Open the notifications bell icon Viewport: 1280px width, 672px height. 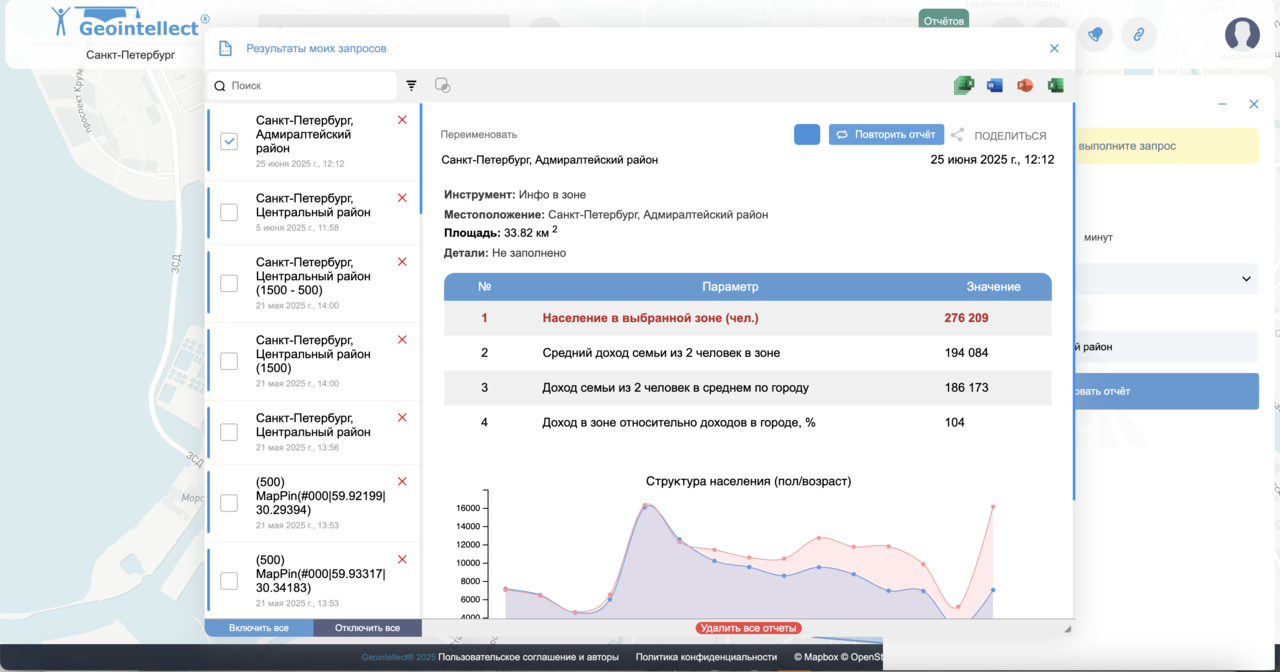pyautogui.click(x=1096, y=35)
